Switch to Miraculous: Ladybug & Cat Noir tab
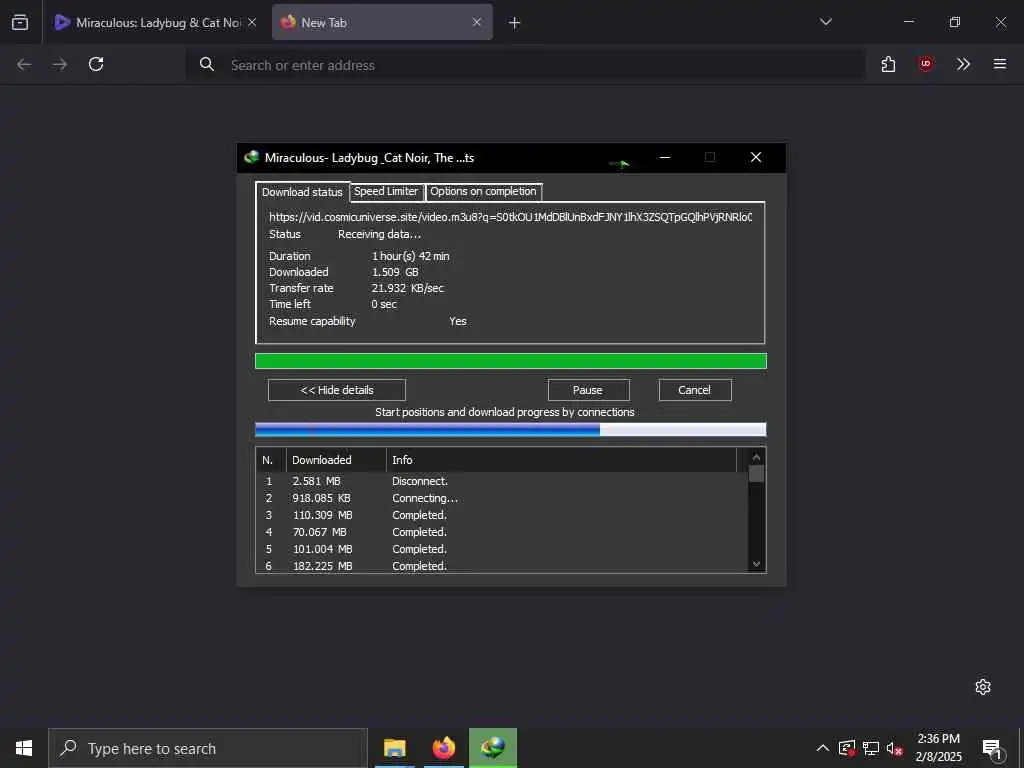The image size is (1024, 768). pyautogui.click(x=156, y=22)
